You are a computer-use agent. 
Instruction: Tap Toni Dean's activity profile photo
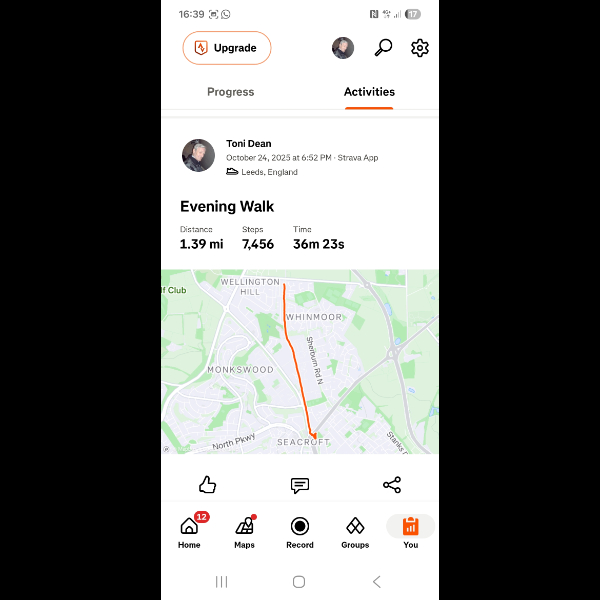click(198, 155)
